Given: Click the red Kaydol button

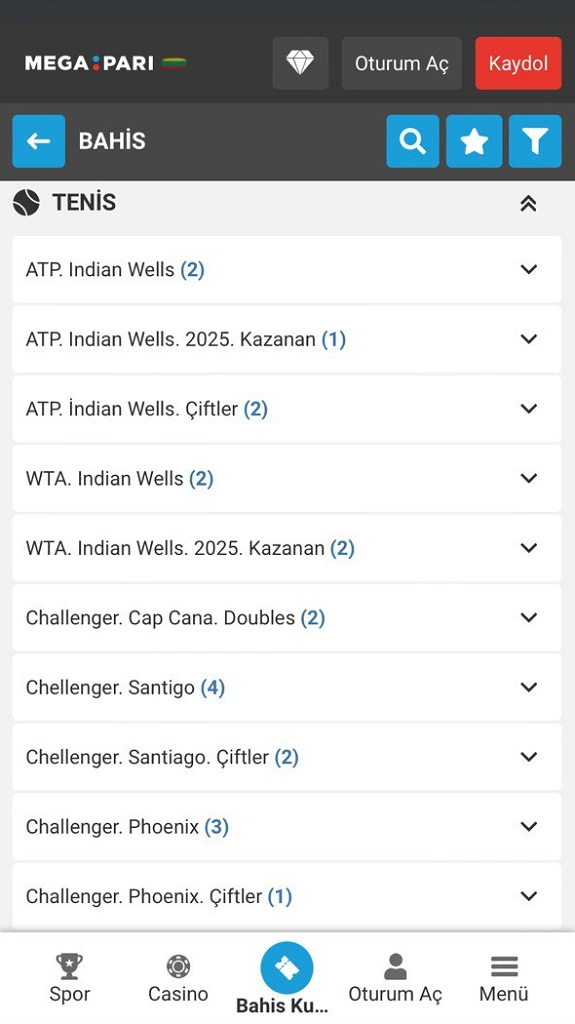Looking at the screenshot, I should pyautogui.click(x=518, y=63).
